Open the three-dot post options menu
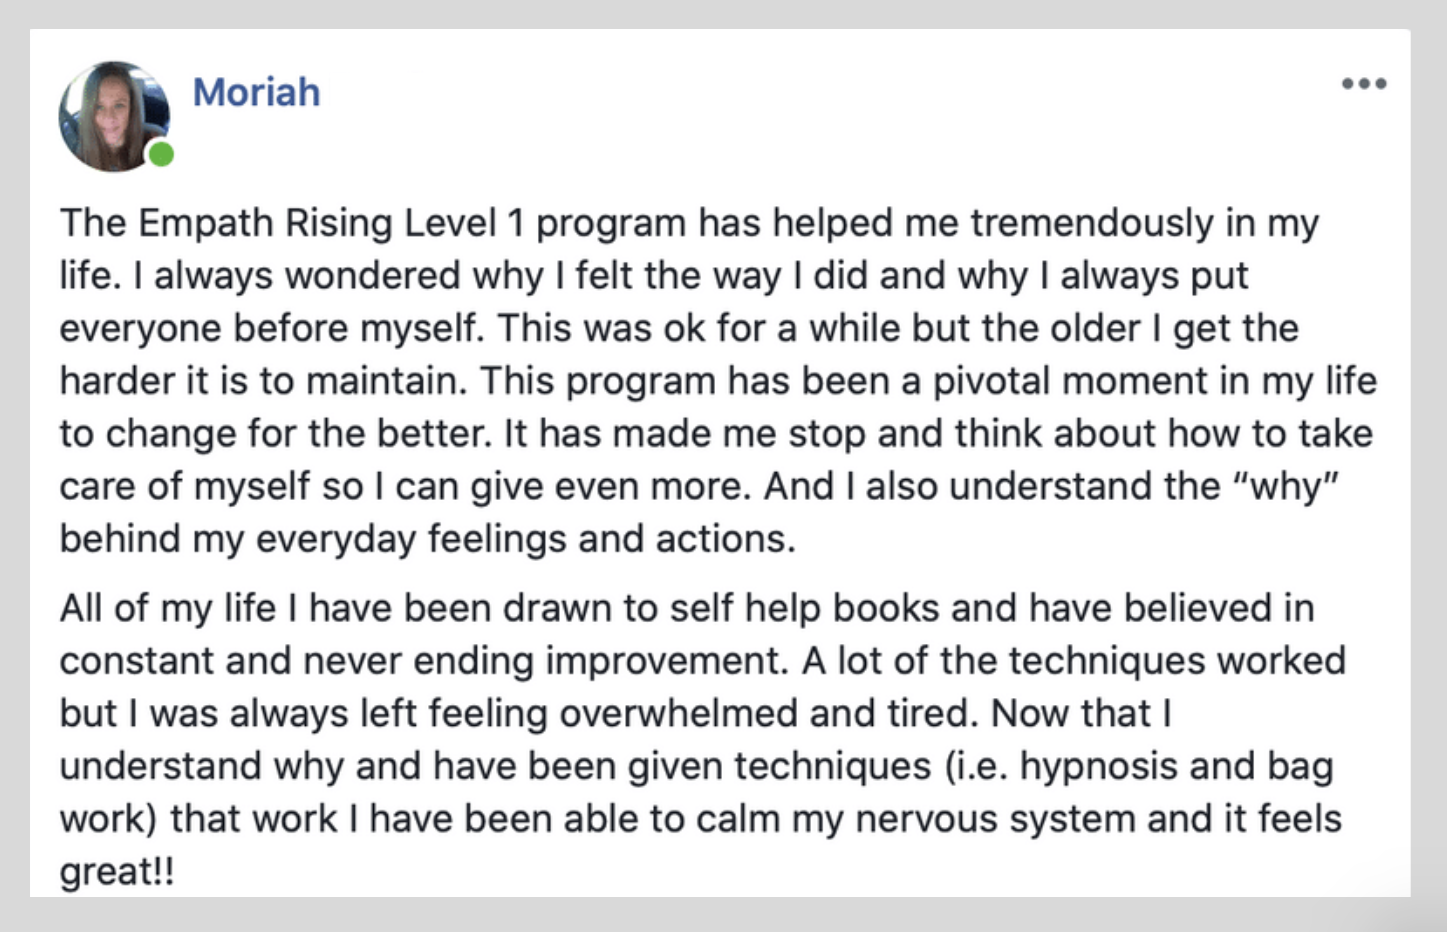The width and height of the screenshot is (1447, 932). 1364,84
